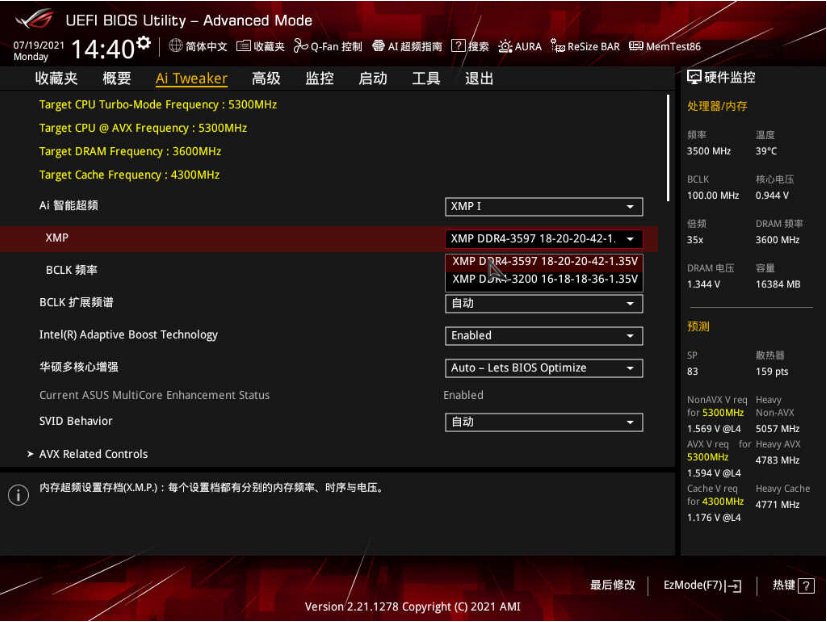Open the 工具 tools menu

pyautogui.click(x=424, y=78)
